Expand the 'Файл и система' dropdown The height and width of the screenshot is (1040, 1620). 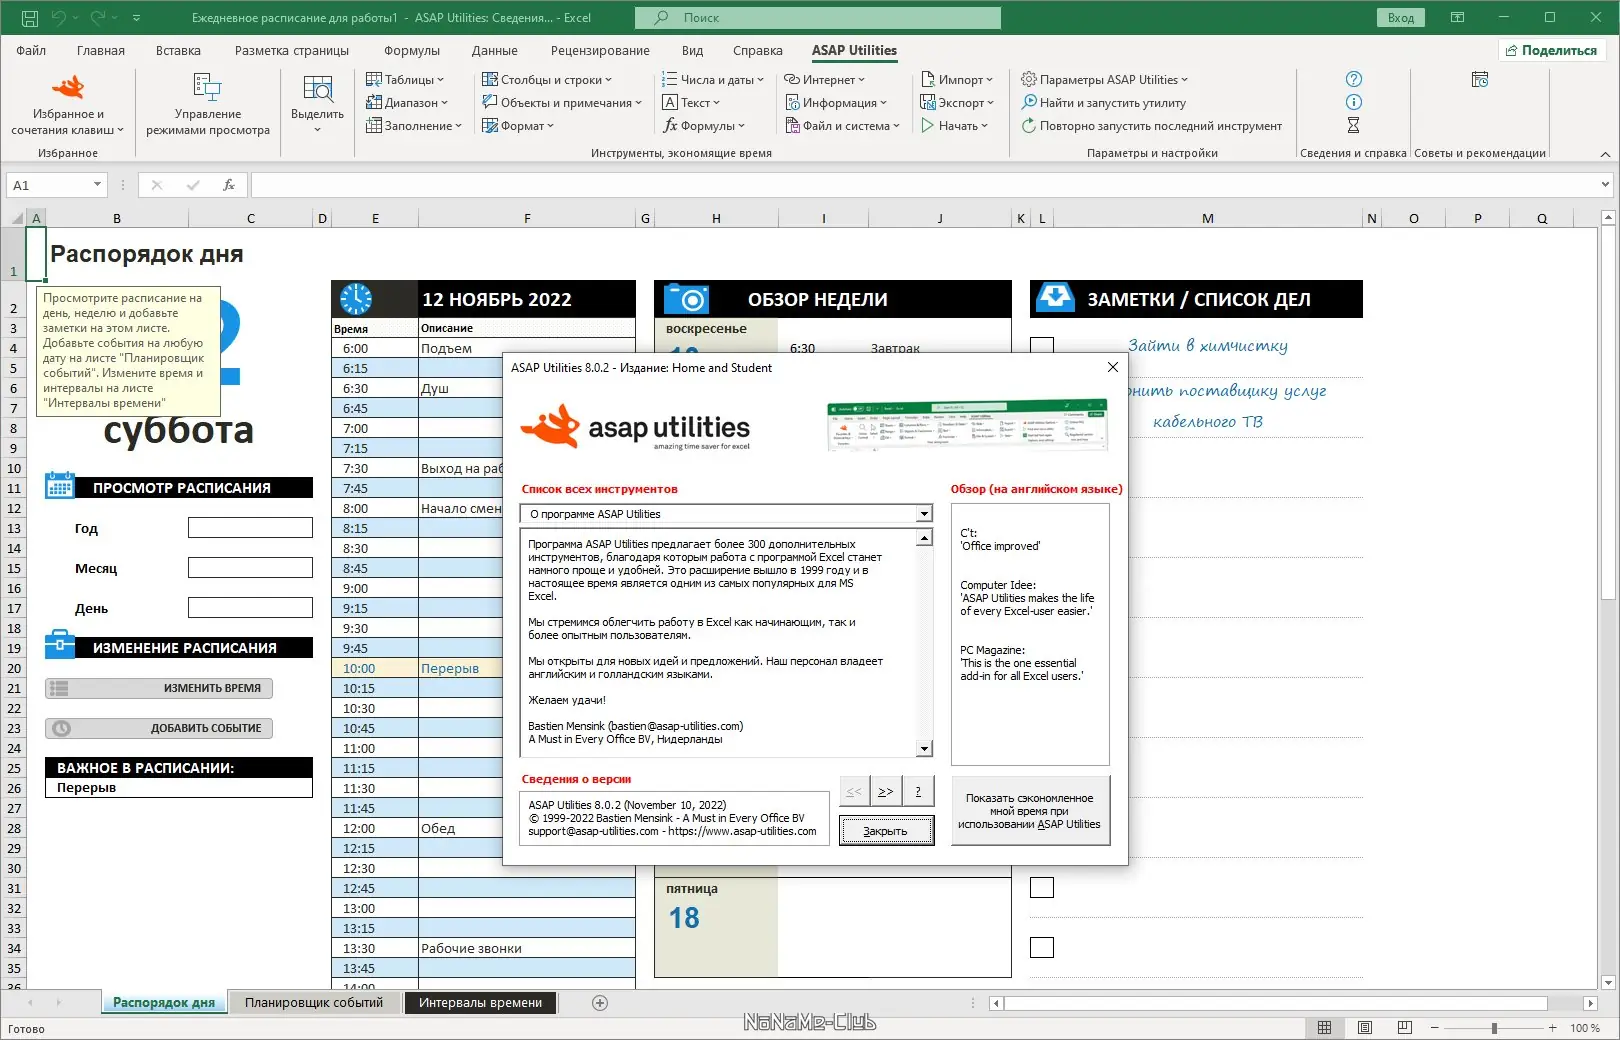point(843,125)
